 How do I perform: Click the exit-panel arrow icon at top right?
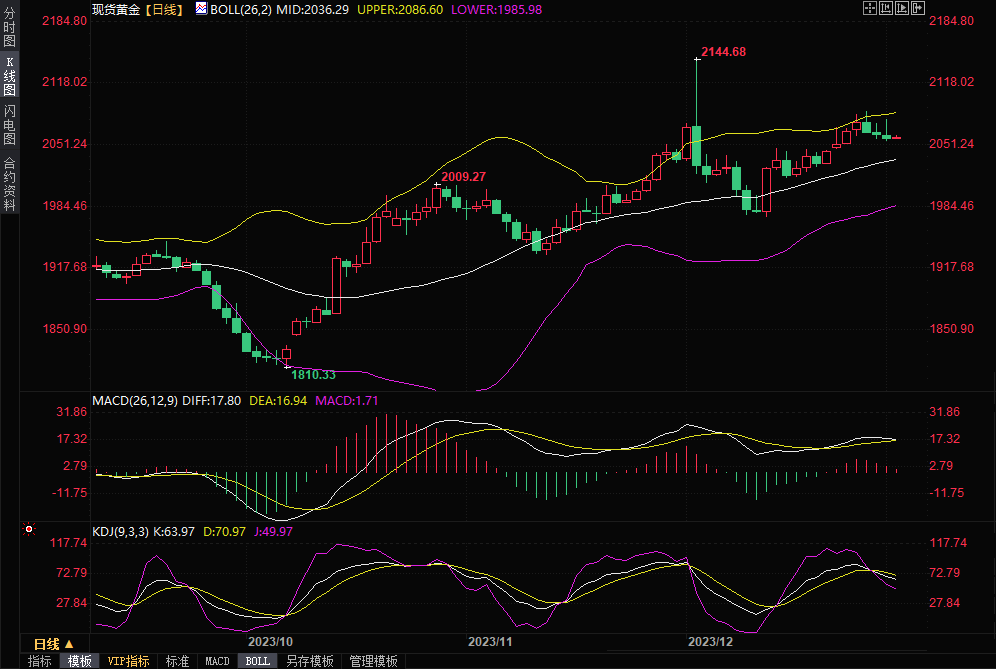[917, 8]
